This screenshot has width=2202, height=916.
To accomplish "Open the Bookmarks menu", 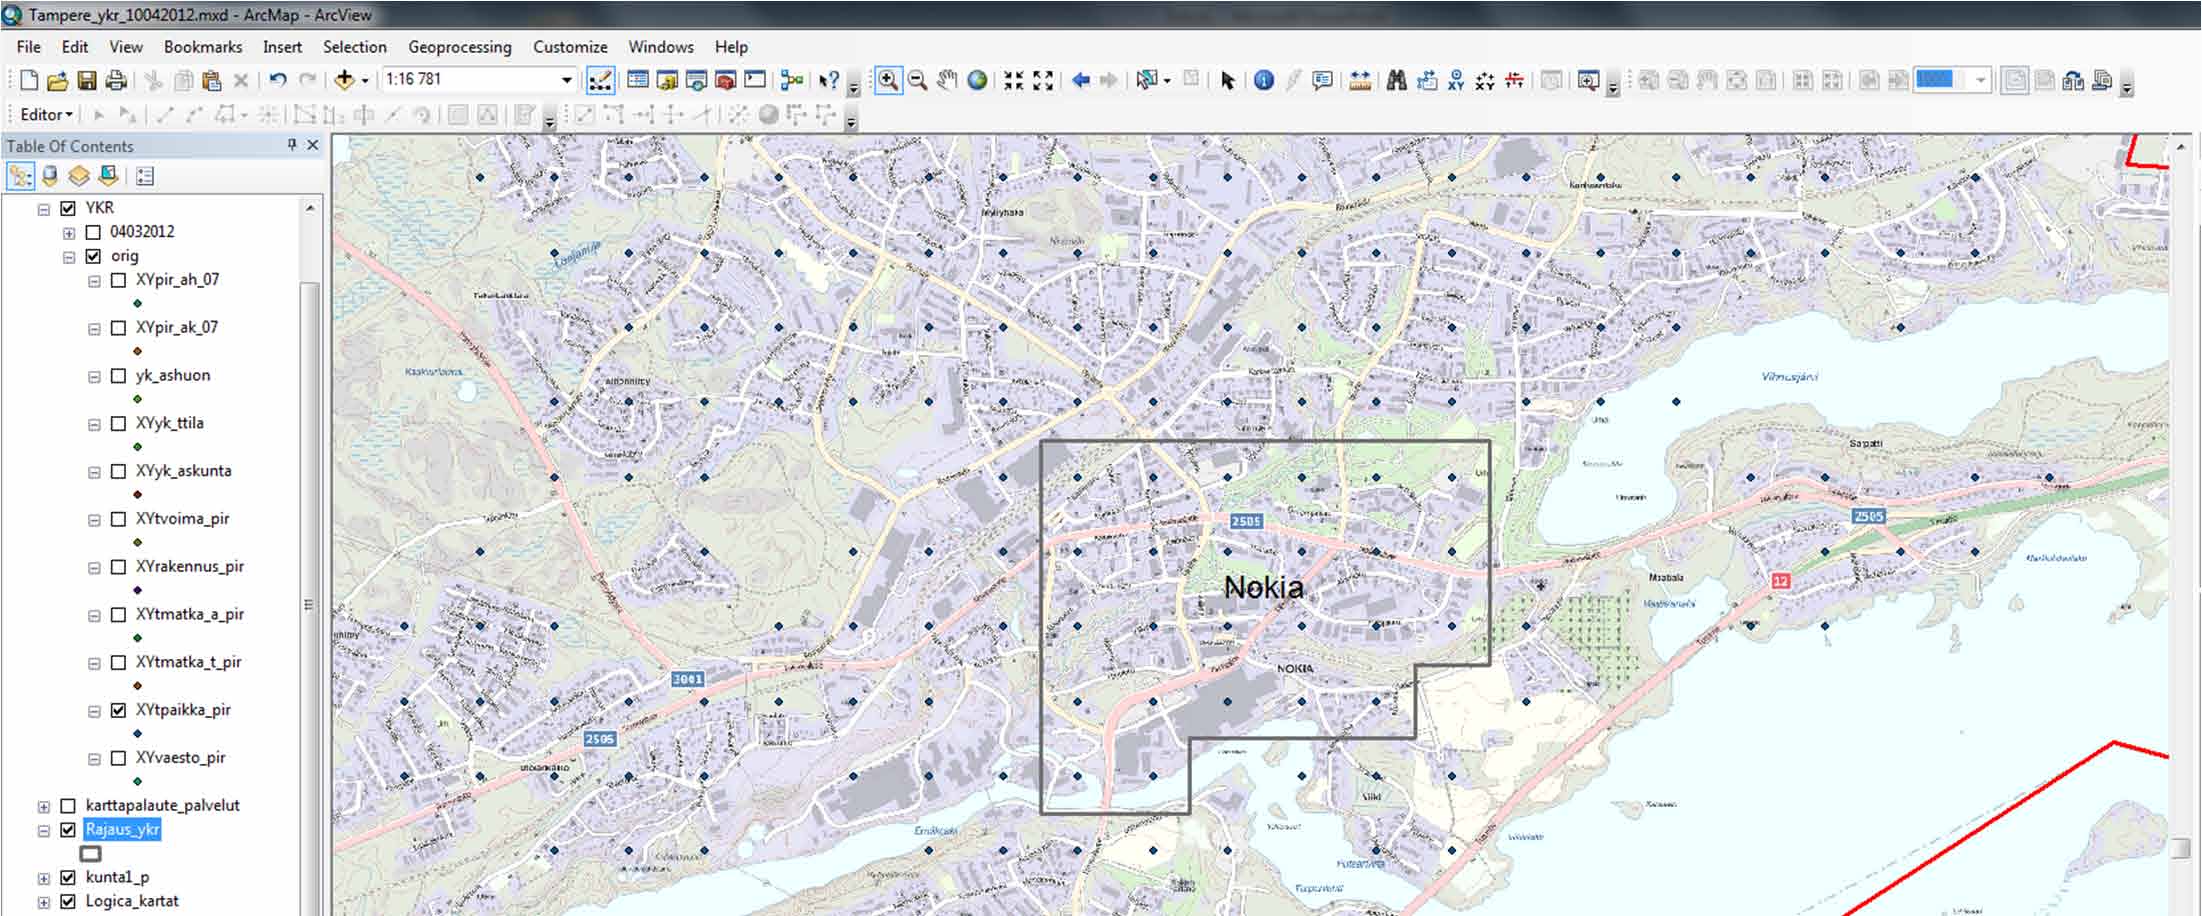I will coord(203,47).
